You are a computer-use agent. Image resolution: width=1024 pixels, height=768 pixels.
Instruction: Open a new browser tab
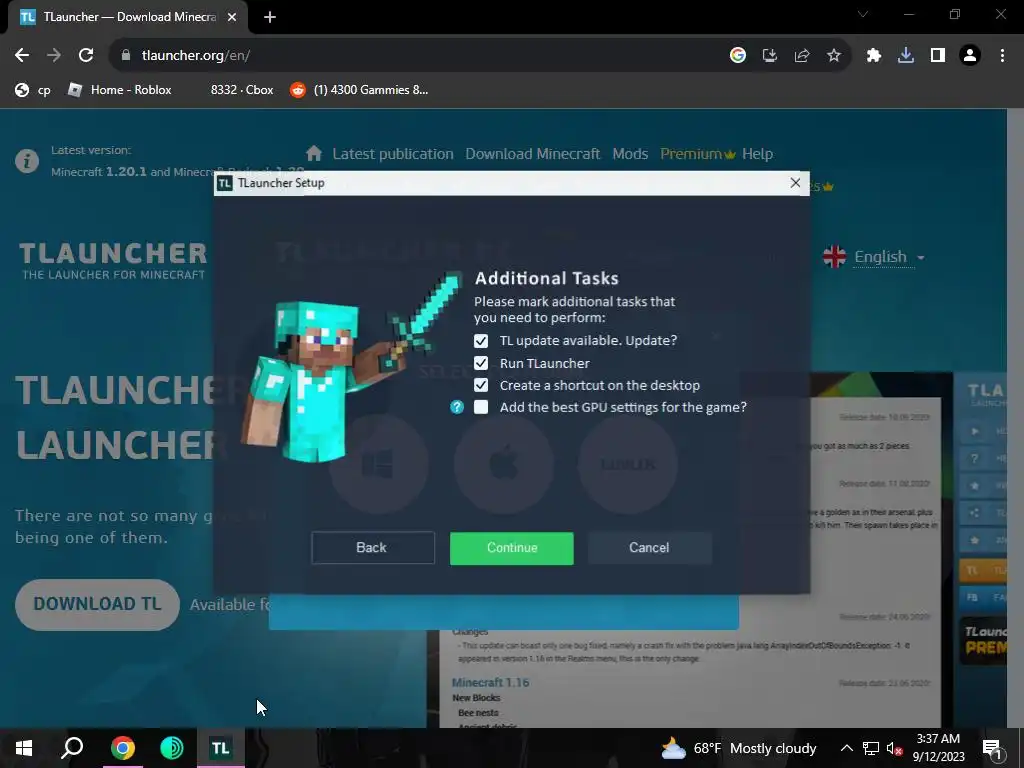click(x=270, y=18)
